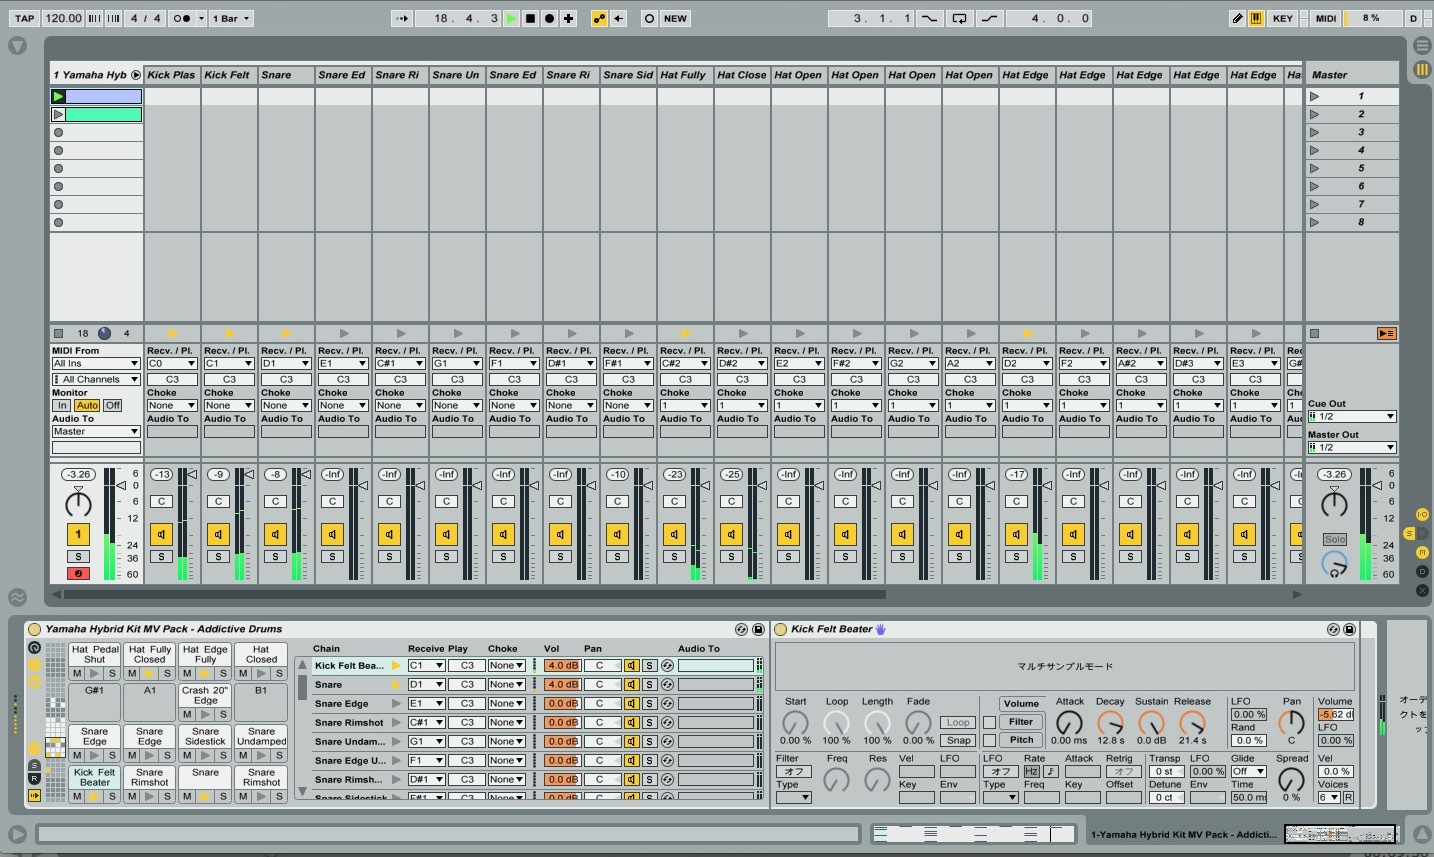Viewport: 1434px width, 857px height.
Task: Show the Pitch tab in the sampler
Action: tap(1021, 740)
